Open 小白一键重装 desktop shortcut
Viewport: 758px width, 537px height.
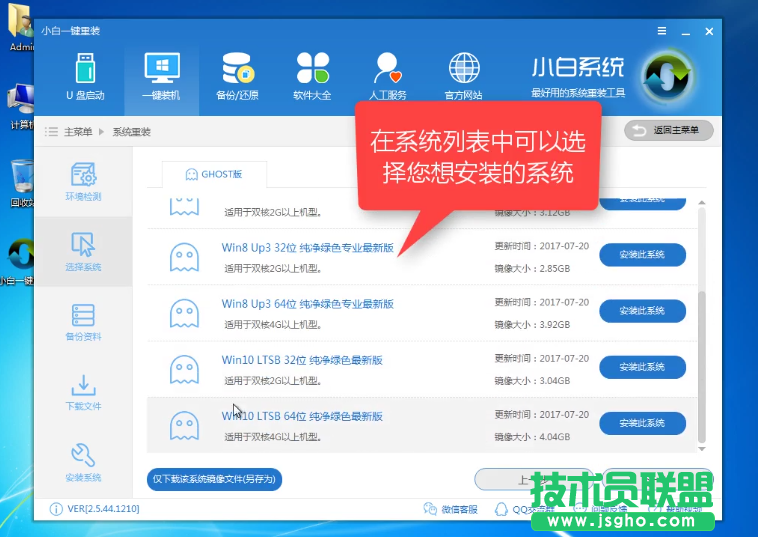coord(17,262)
